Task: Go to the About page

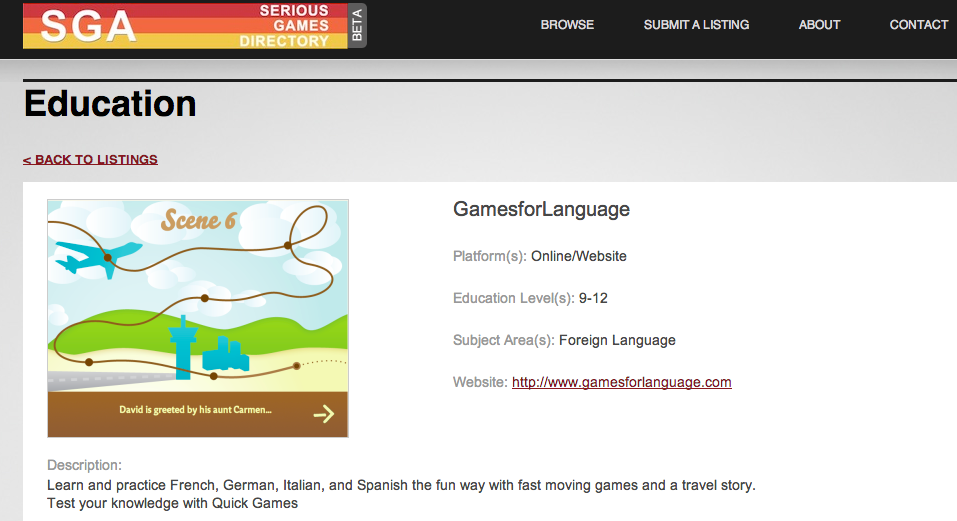Action: 819,25
